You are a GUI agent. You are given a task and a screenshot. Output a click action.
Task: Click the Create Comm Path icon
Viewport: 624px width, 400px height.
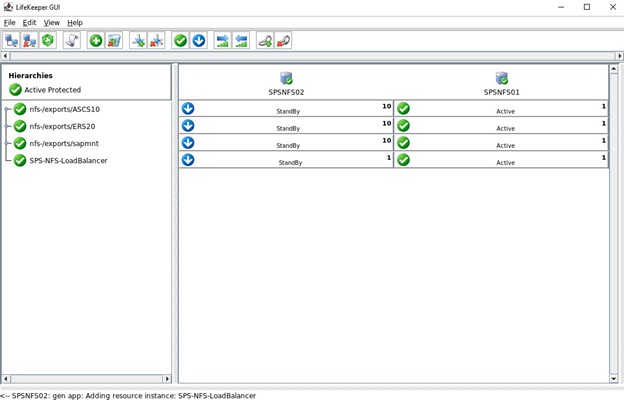138,41
